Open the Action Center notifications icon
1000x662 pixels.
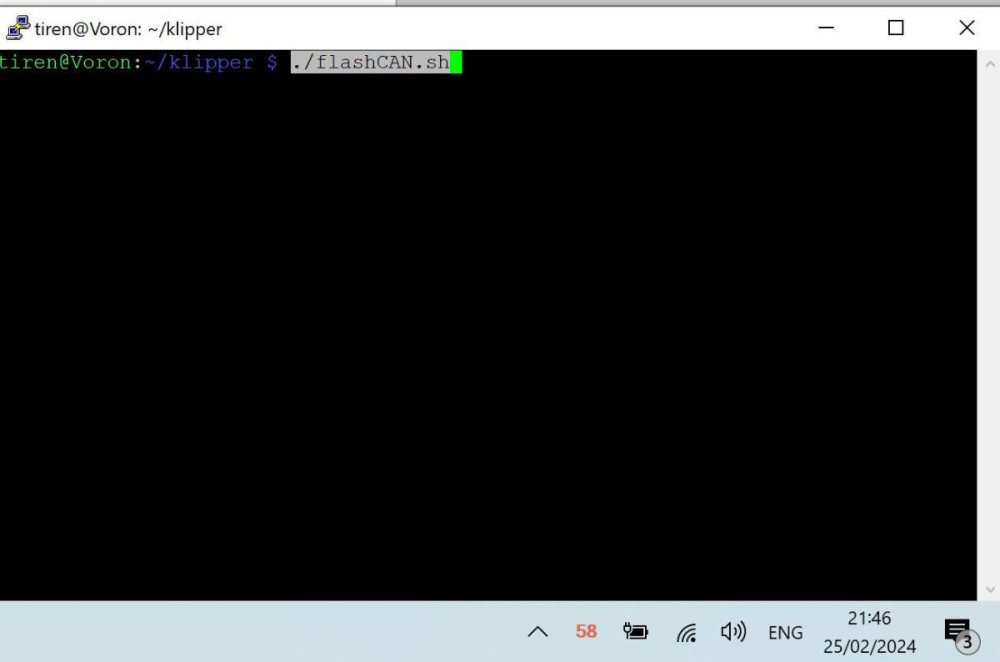(956, 630)
